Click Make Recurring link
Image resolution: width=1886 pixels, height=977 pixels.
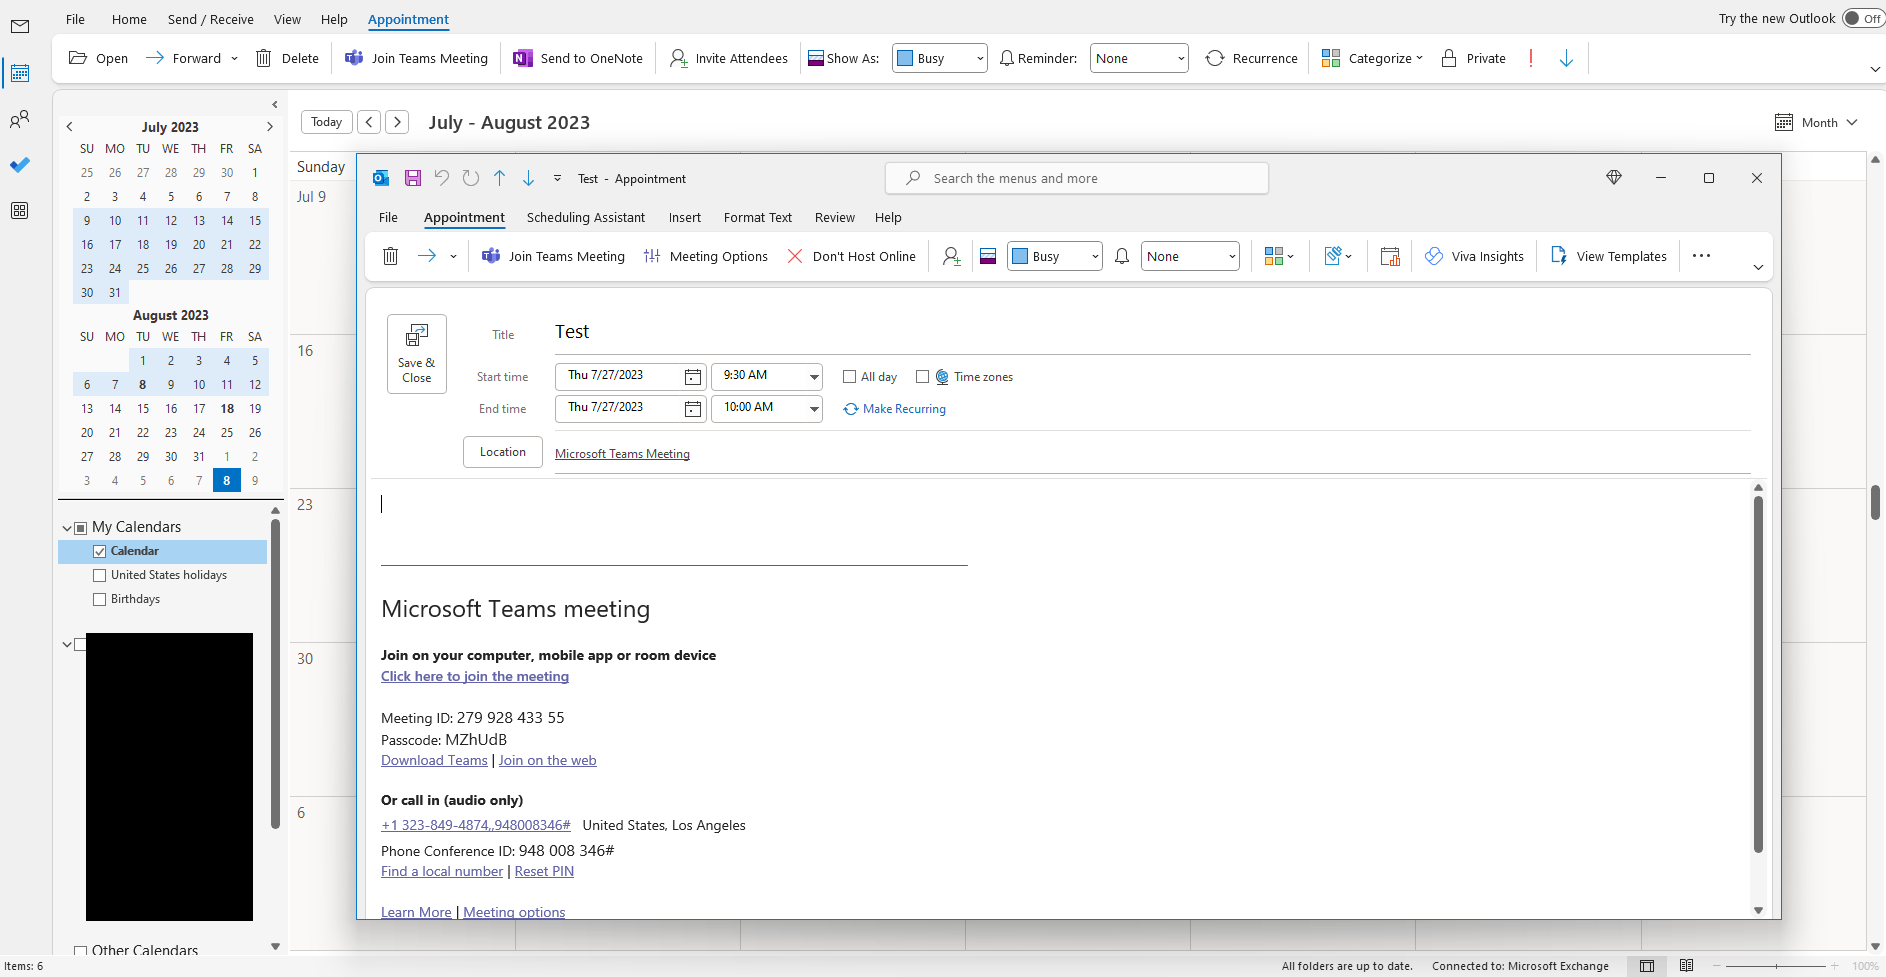[x=895, y=409]
